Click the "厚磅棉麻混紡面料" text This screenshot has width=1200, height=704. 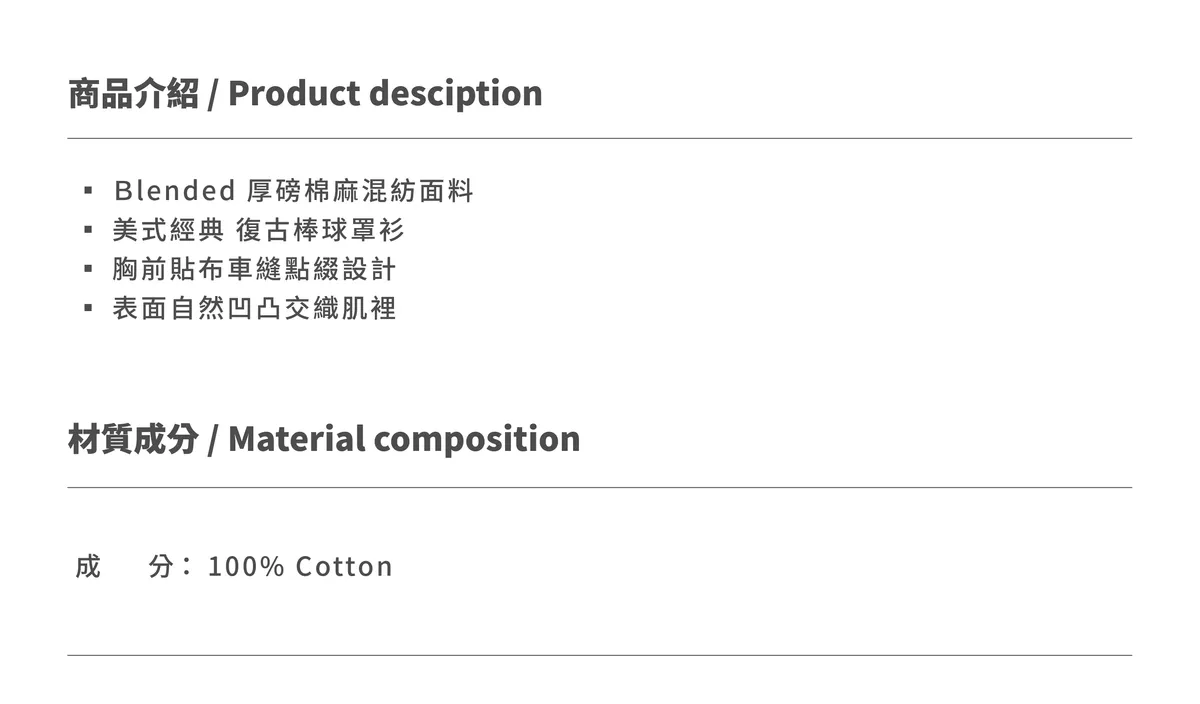pyautogui.click(x=360, y=190)
